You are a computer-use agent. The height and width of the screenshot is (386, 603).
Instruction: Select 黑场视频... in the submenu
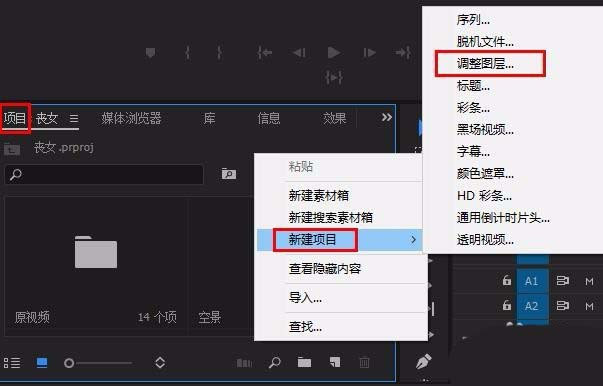tap(485, 130)
